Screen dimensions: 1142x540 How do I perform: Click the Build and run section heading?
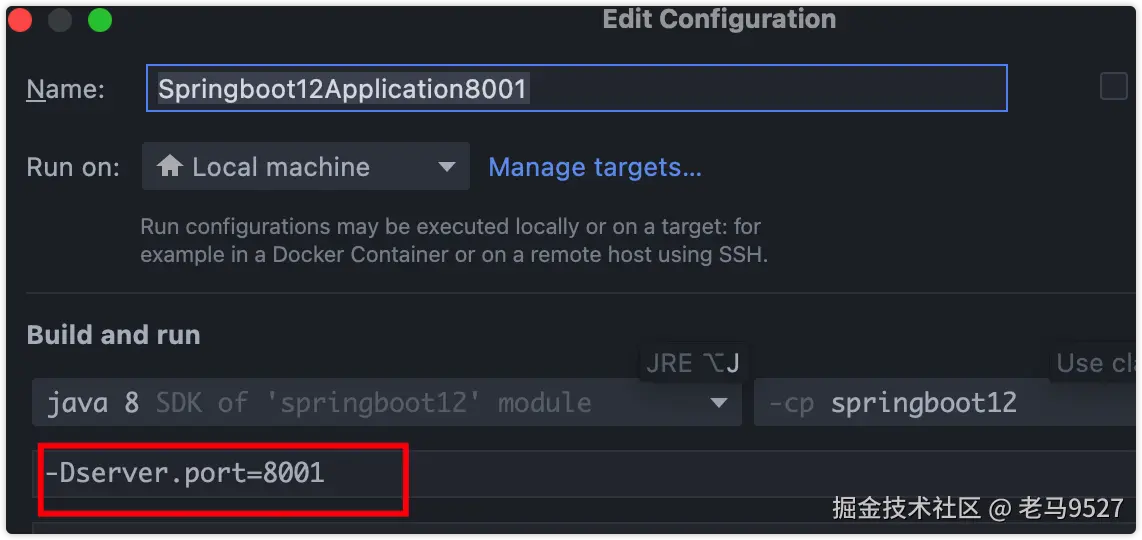(113, 335)
